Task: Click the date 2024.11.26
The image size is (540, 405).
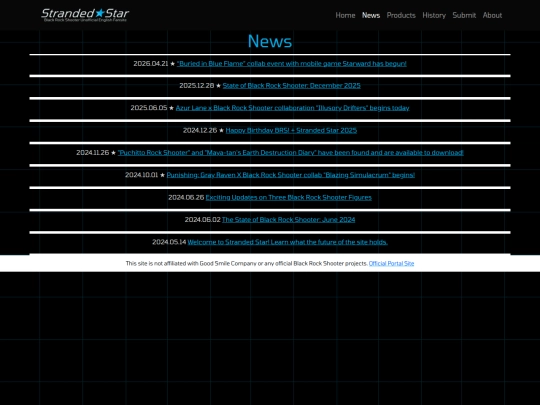Action: [x=93, y=153]
